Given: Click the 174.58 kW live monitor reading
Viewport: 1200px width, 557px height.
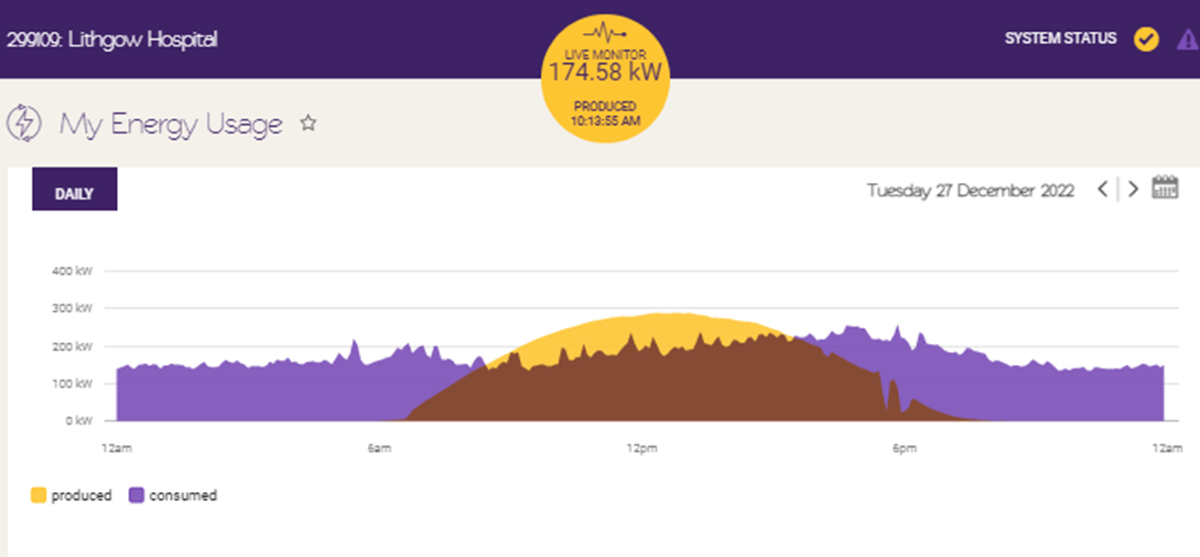Looking at the screenshot, I should click(605, 73).
